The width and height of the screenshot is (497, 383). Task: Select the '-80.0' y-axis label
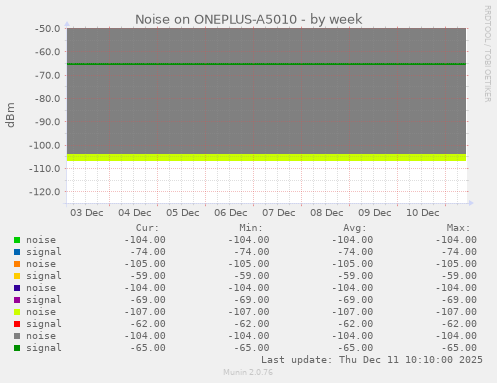point(48,99)
